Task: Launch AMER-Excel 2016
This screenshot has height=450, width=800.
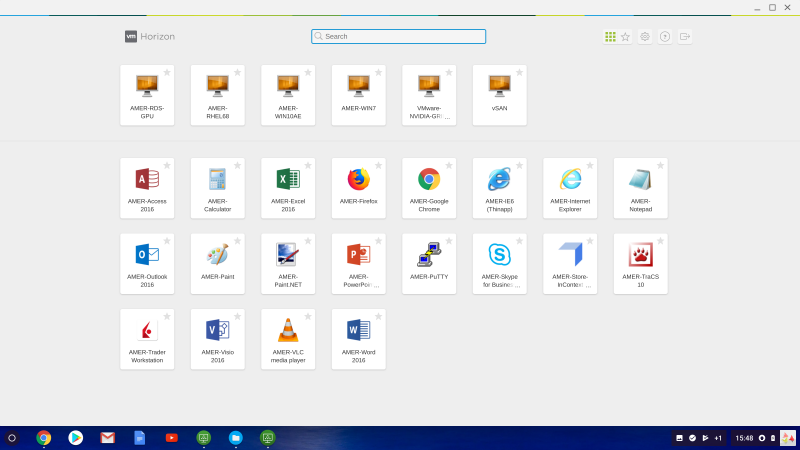Action: click(x=288, y=180)
